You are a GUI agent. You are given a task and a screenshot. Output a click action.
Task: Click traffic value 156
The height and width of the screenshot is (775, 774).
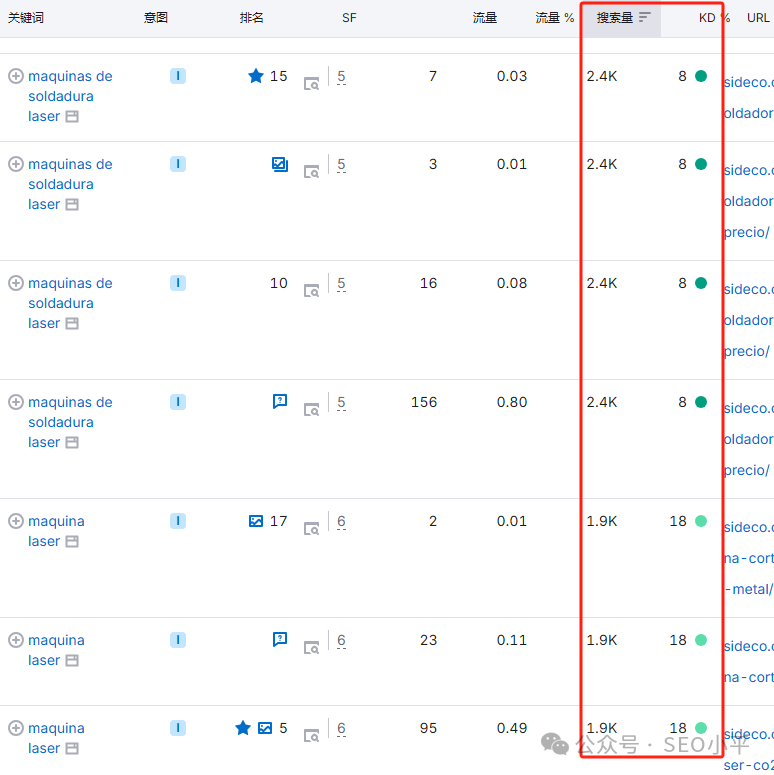(424, 402)
